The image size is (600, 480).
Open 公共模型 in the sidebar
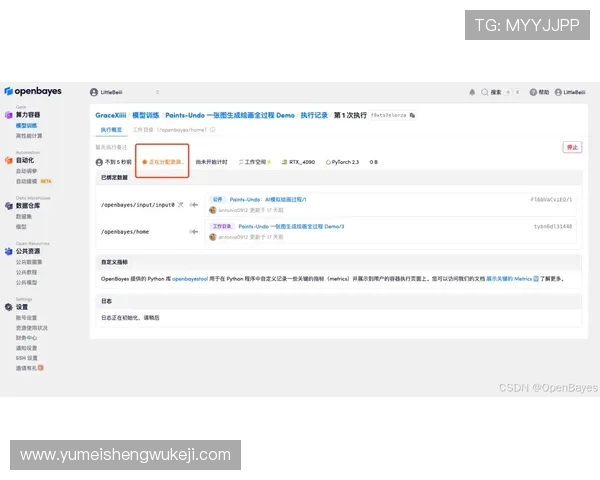26,282
